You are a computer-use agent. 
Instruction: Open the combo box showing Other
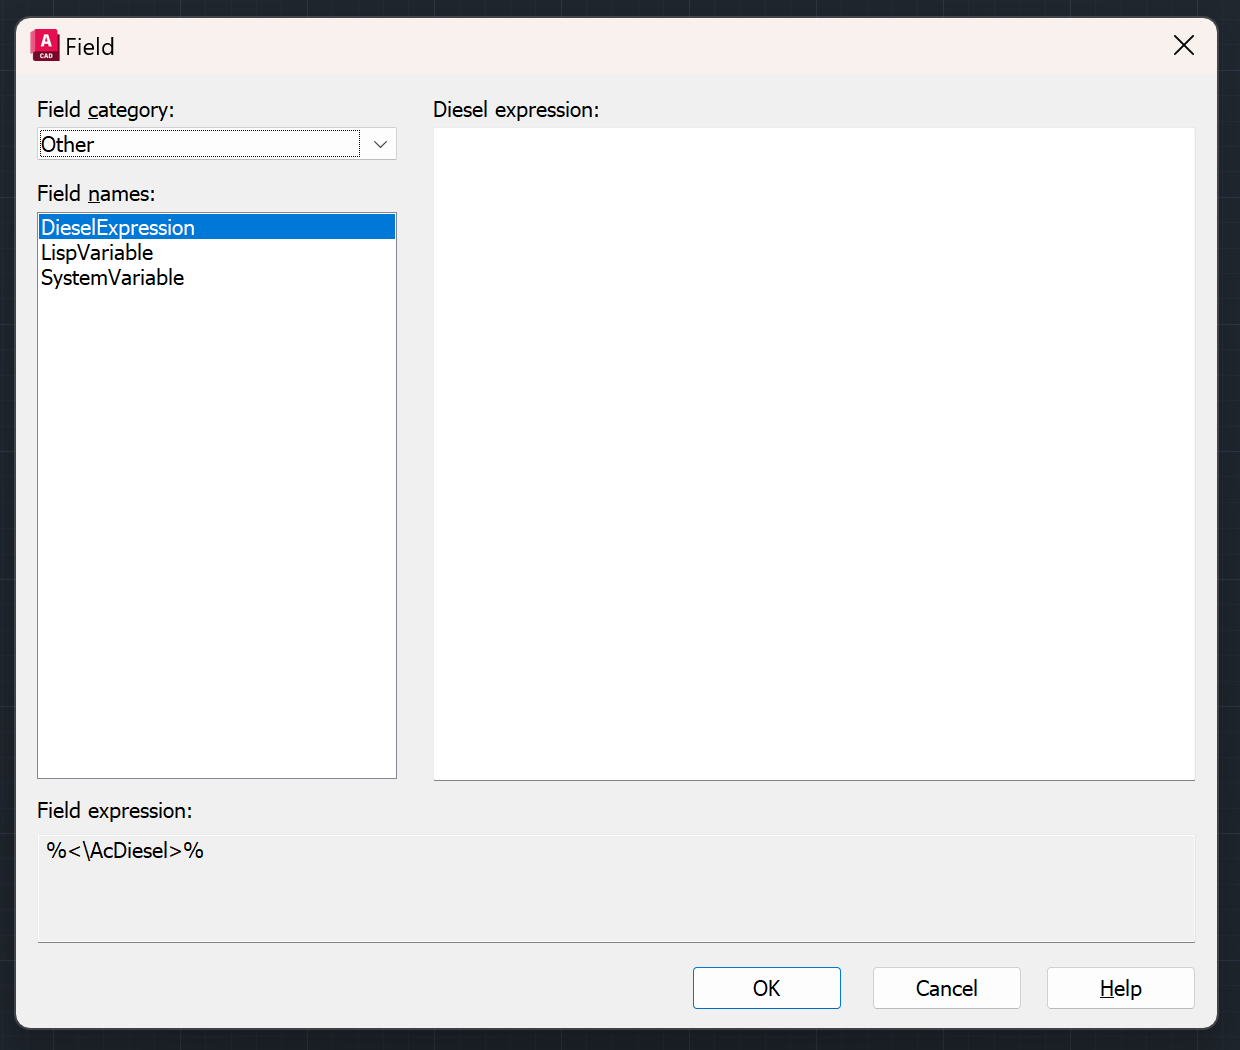200,144
